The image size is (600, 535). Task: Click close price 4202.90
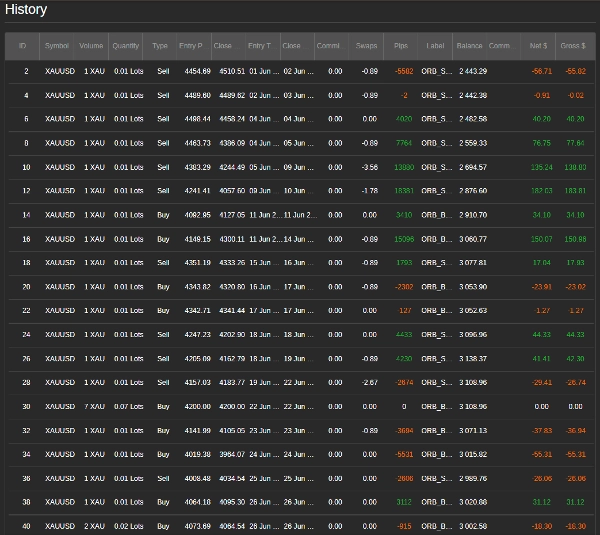pos(232,335)
